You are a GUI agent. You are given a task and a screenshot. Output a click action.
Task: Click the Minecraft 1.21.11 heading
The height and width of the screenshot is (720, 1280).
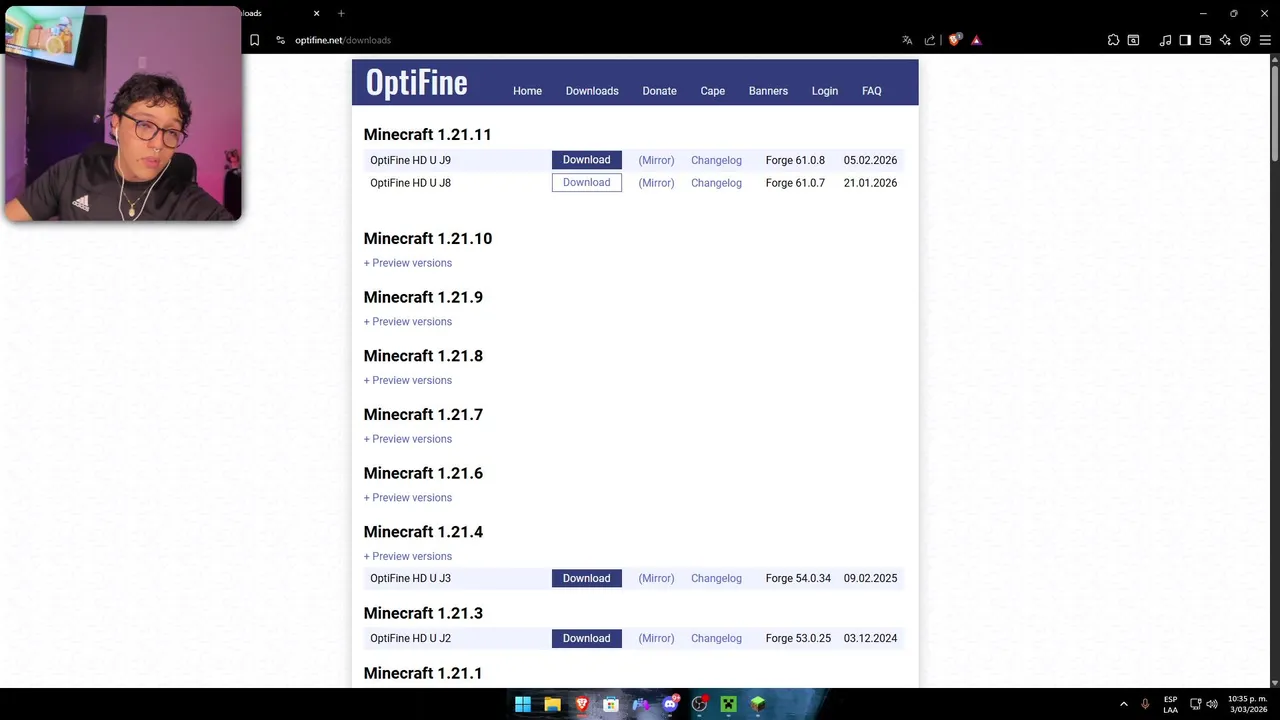pyautogui.click(x=427, y=135)
